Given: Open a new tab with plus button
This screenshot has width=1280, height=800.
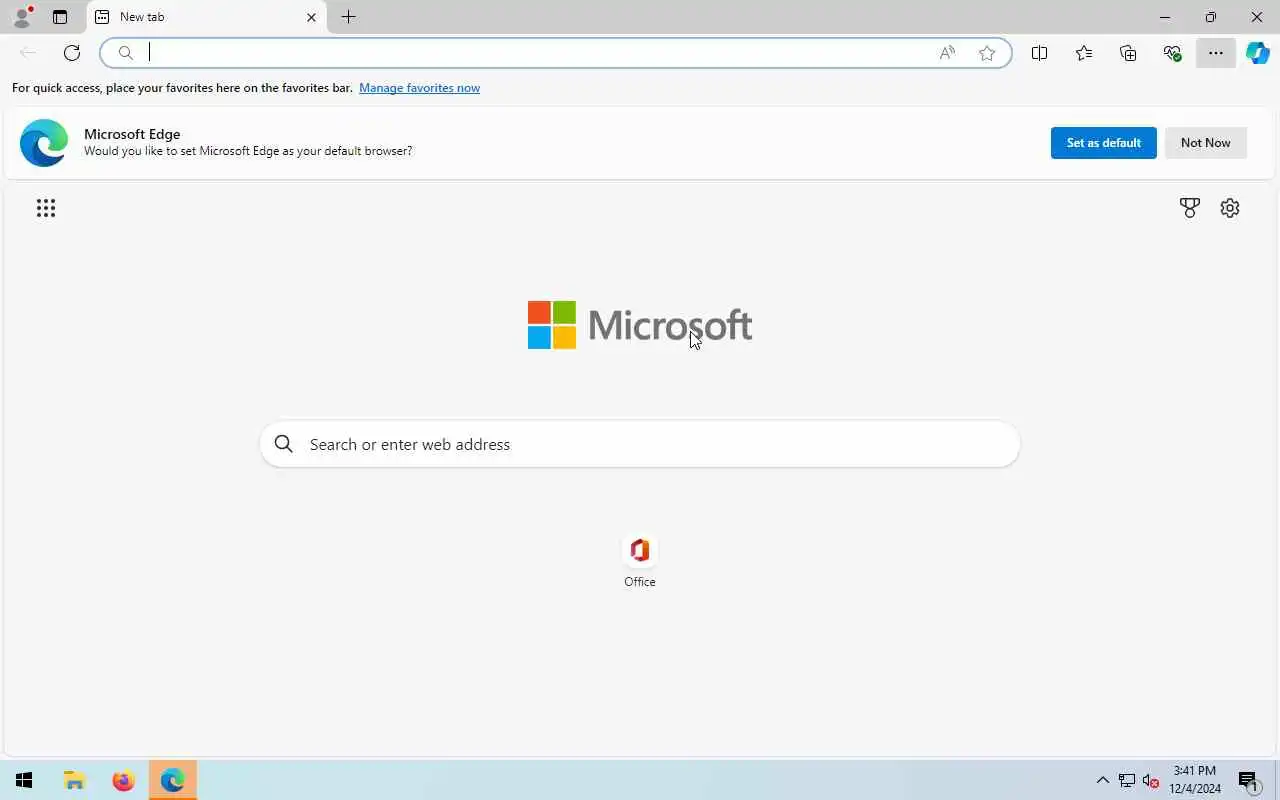Looking at the screenshot, I should [x=348, y=17].
